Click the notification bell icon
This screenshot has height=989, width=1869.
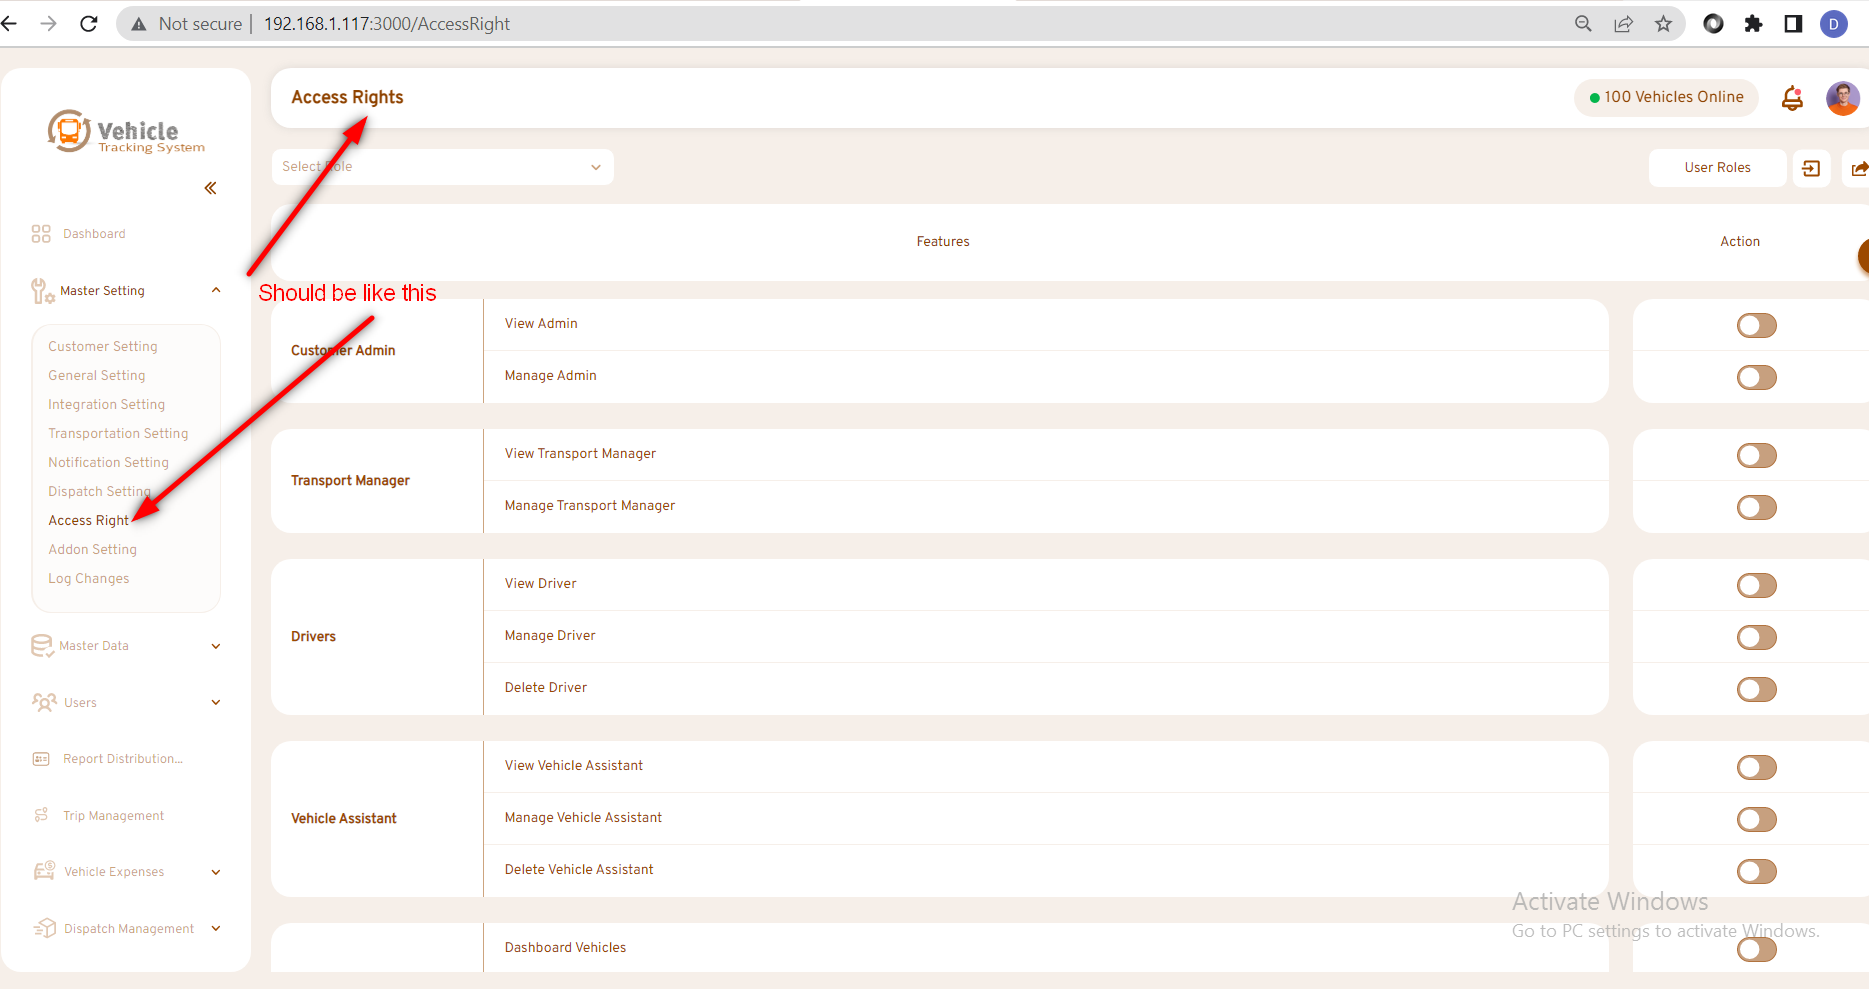1792,98
